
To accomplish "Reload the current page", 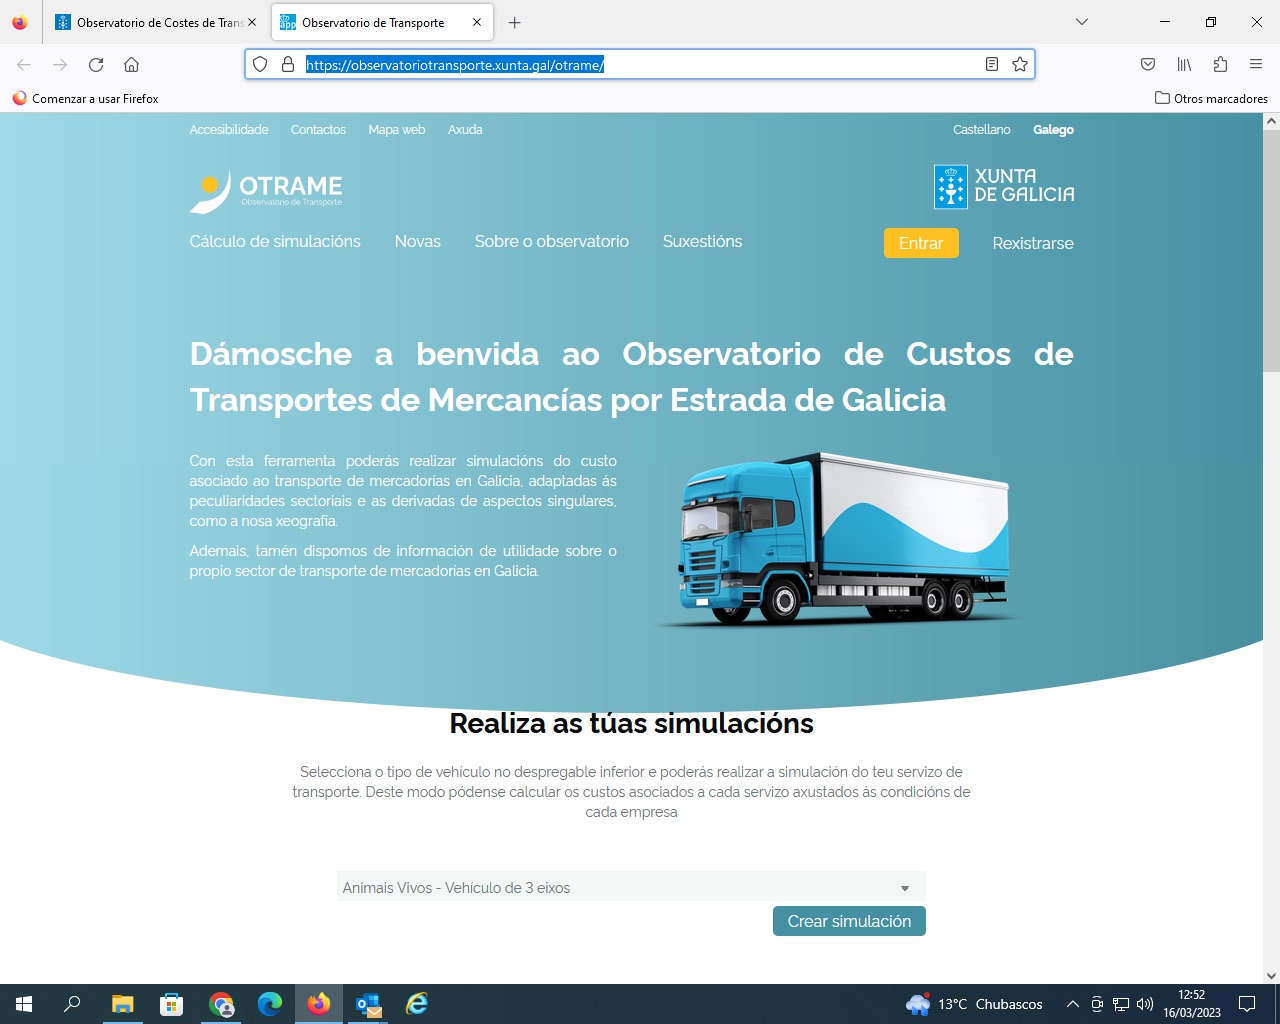I will 96,65.
